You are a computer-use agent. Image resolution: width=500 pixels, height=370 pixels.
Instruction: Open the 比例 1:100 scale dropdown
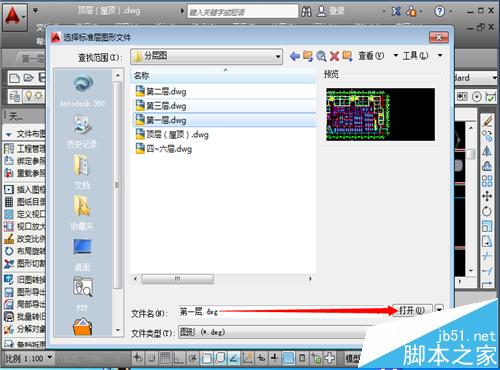pyautogui.click(x=50, y=358)
